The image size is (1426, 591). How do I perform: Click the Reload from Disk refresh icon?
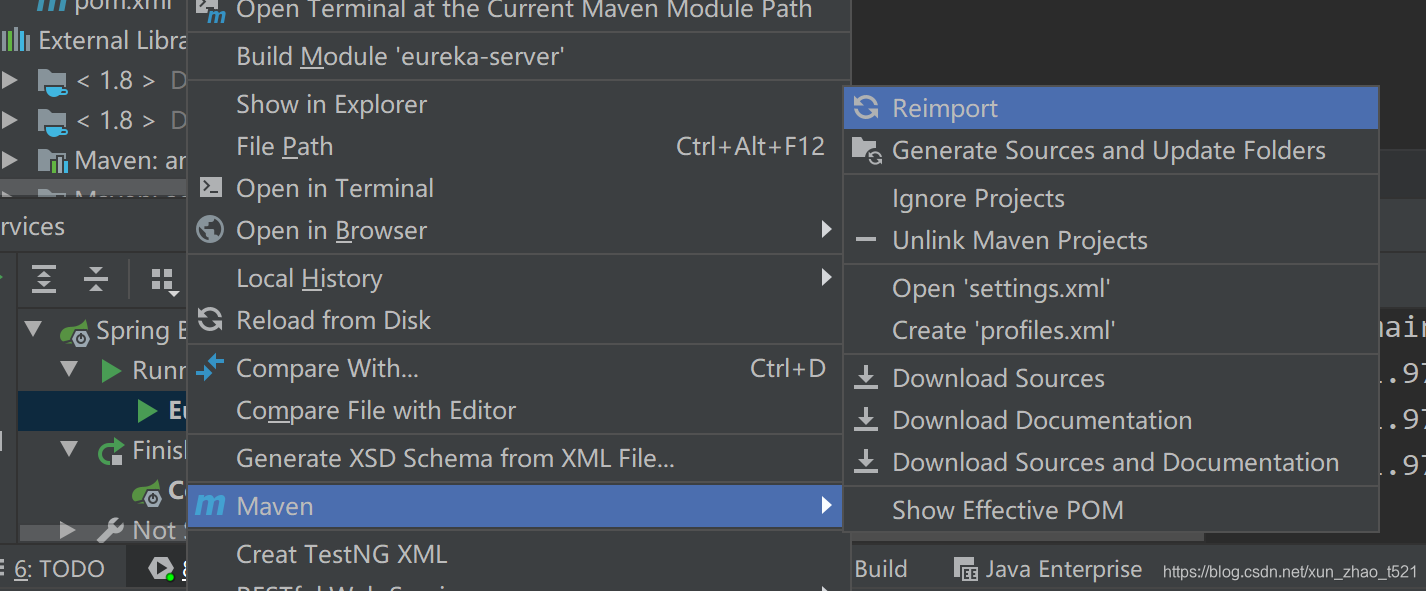tap(210, 320)
